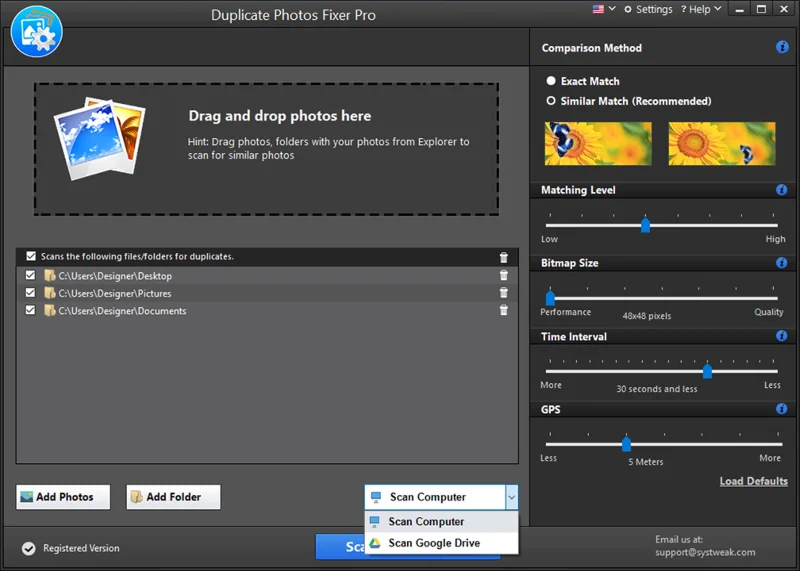Viewport: 800px width, 571px height.
Task: Click the Add Folder button
Action: 173,497
